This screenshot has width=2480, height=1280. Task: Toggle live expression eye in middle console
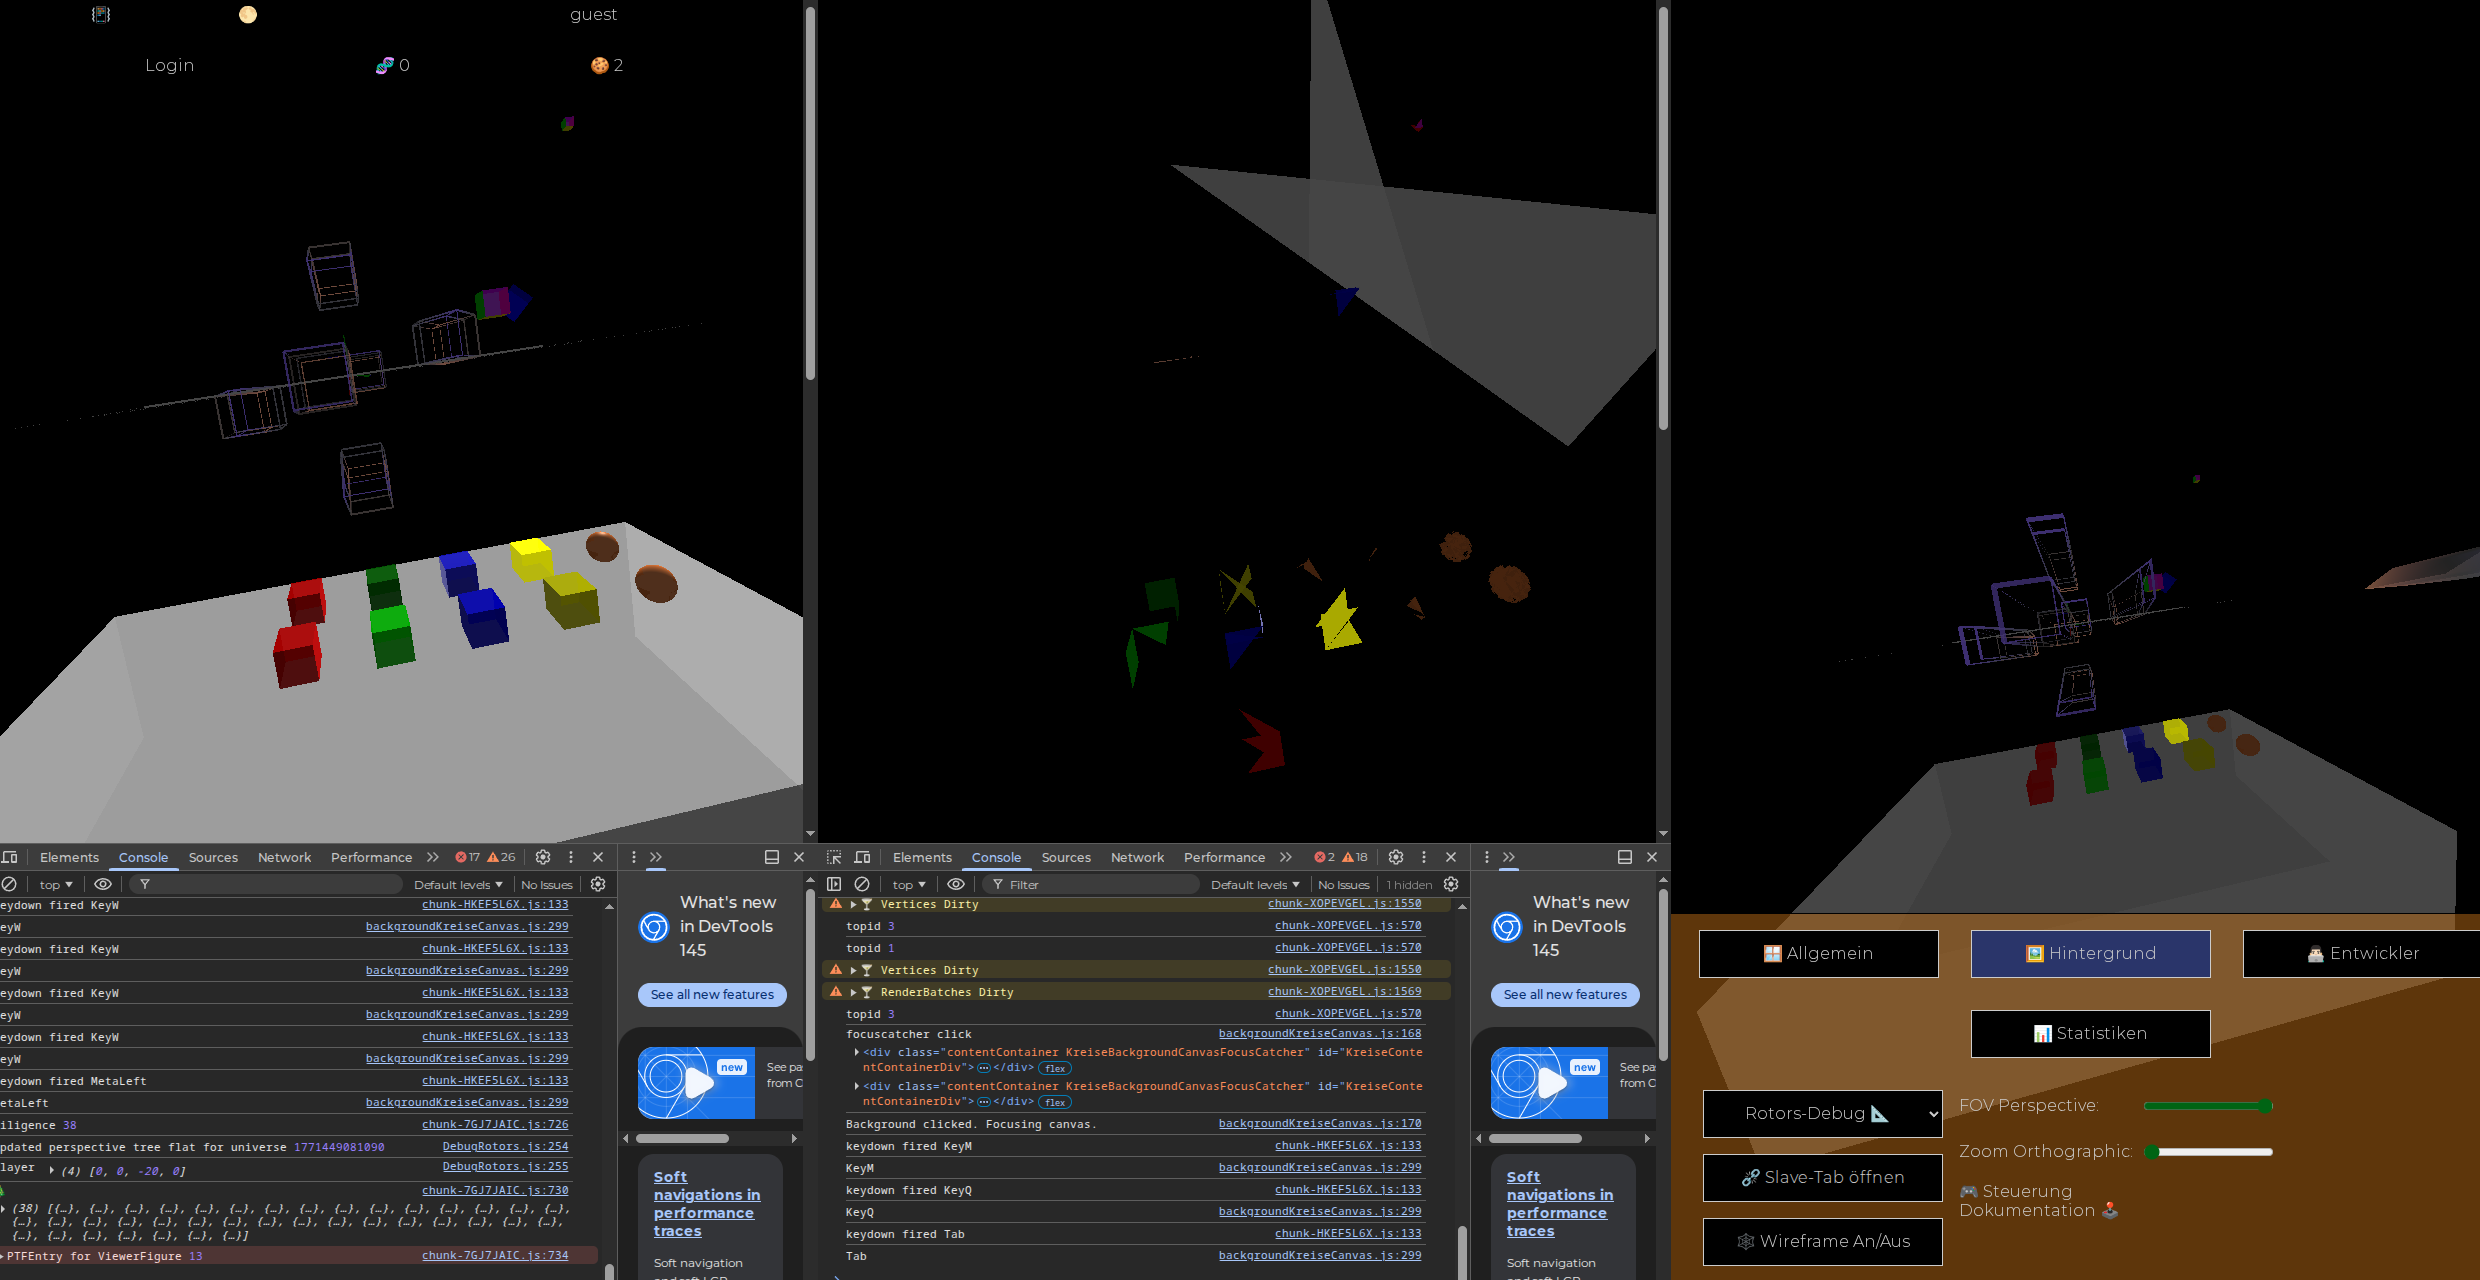pos(956,884)
